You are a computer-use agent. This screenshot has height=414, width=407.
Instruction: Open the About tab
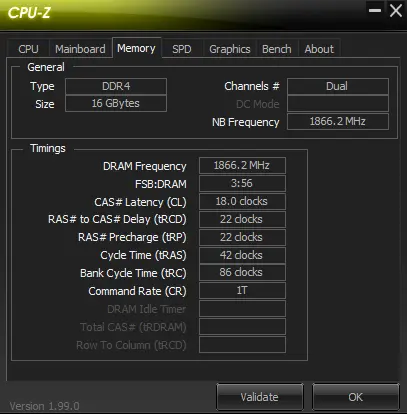319,49
